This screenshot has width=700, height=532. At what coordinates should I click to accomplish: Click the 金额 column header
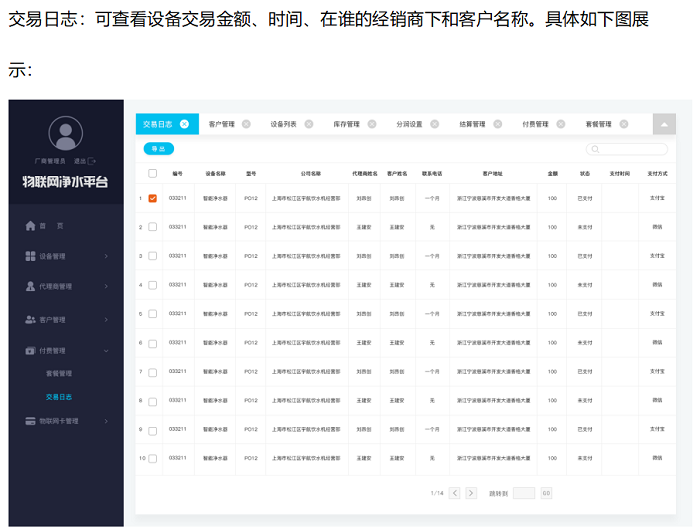553,173
